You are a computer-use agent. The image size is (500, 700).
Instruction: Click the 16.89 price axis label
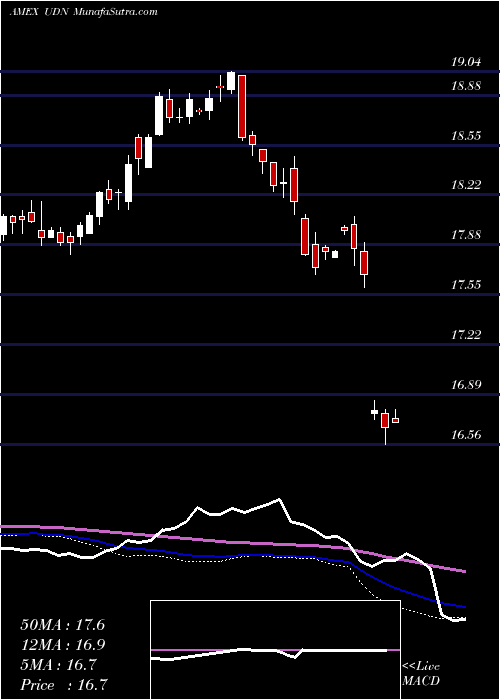tap(466, 384)
